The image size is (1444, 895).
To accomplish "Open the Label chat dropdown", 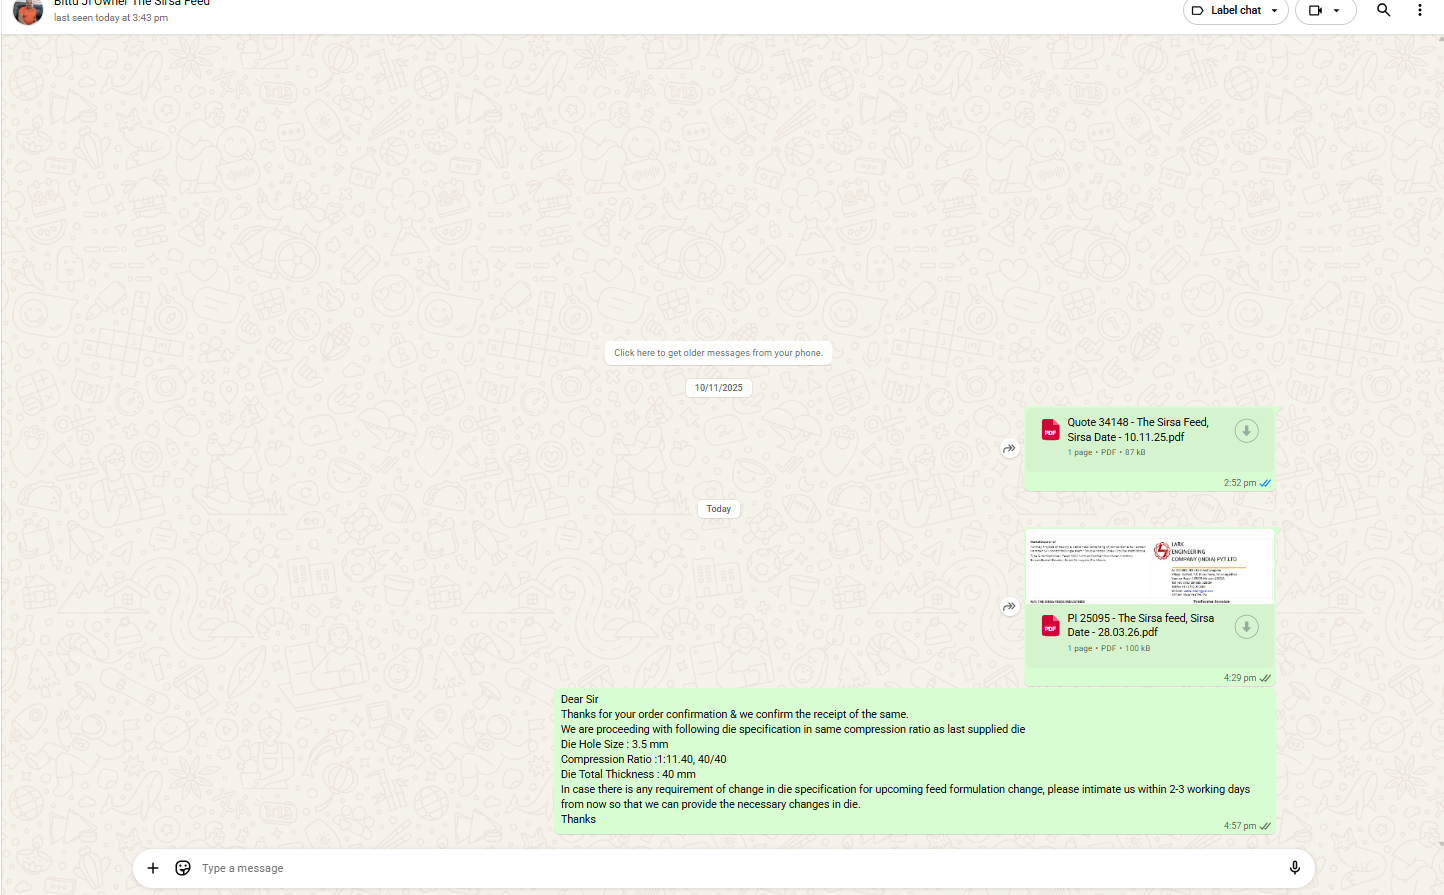I will tap(1235, 11).
